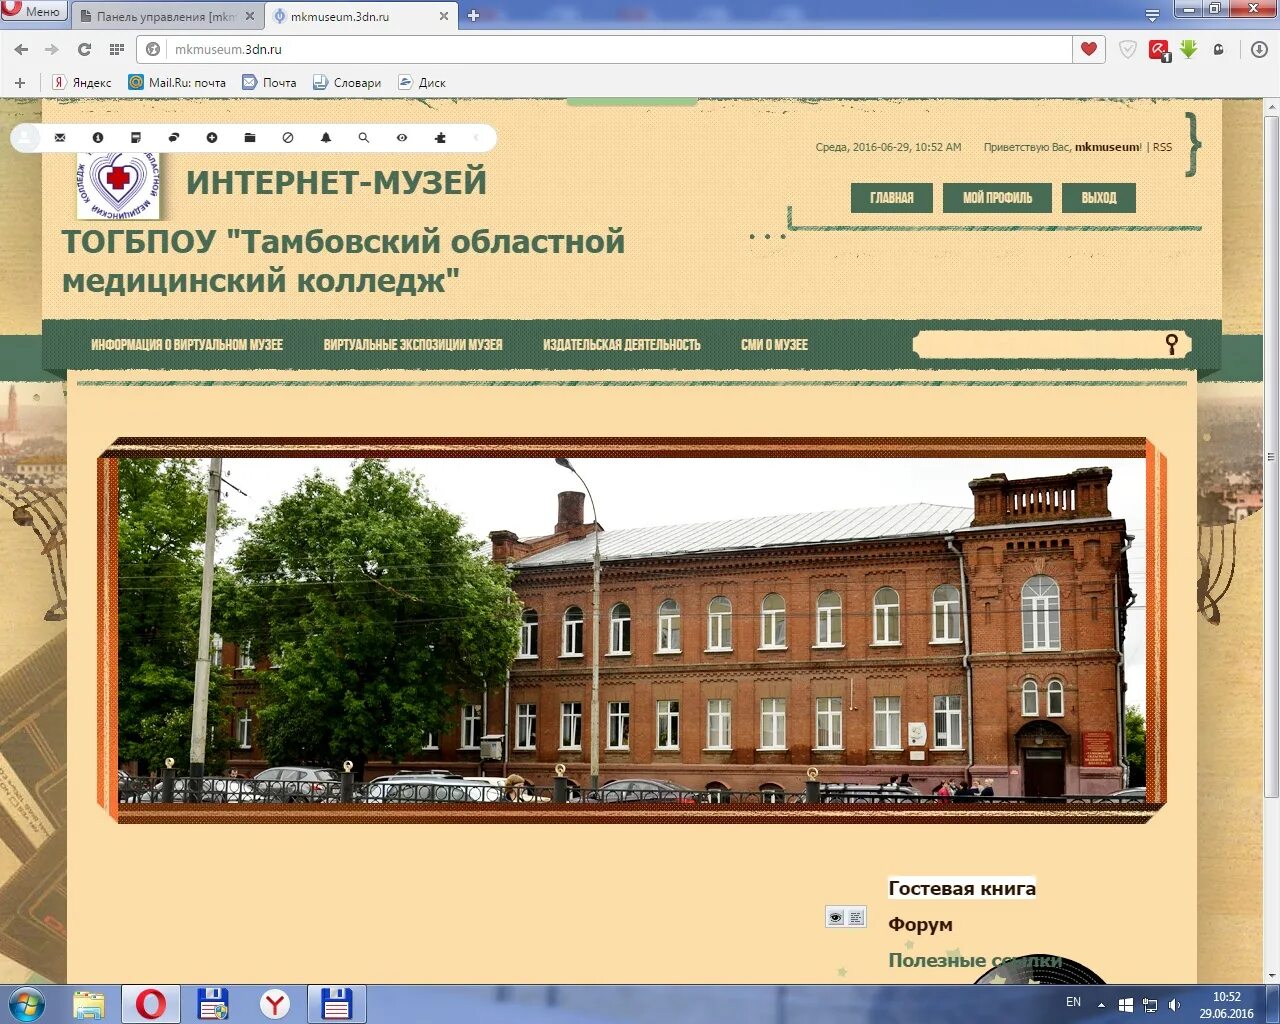Image resolution: width=1280 pixels, height=1024 pixels.
Task: Close the Панель управления tab
Action: click(250, 16)
